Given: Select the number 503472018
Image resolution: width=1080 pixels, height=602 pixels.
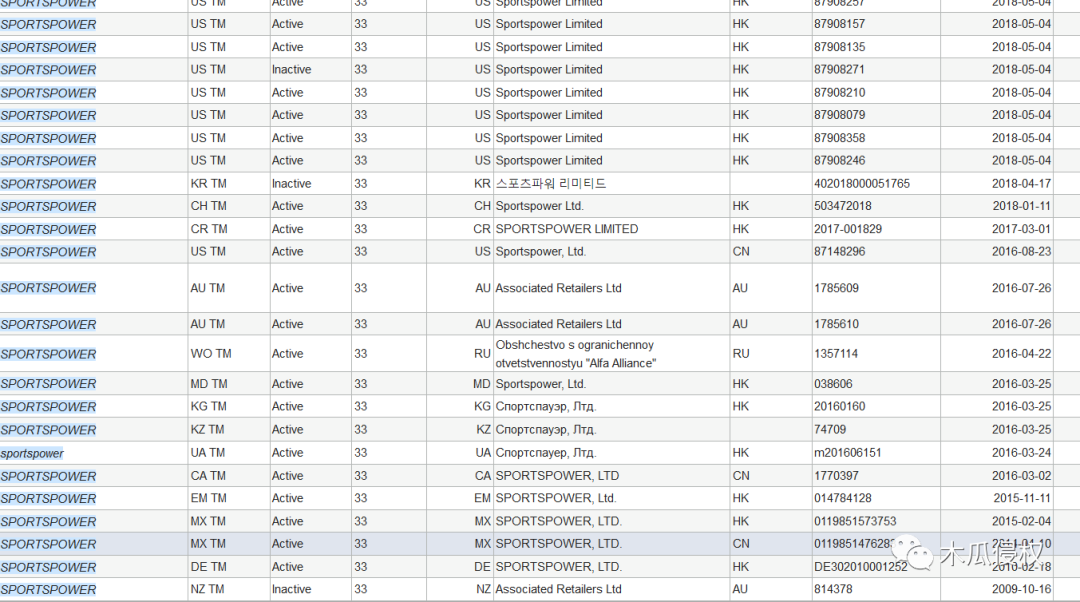Looking at the screenshot, I should point(842,206).
